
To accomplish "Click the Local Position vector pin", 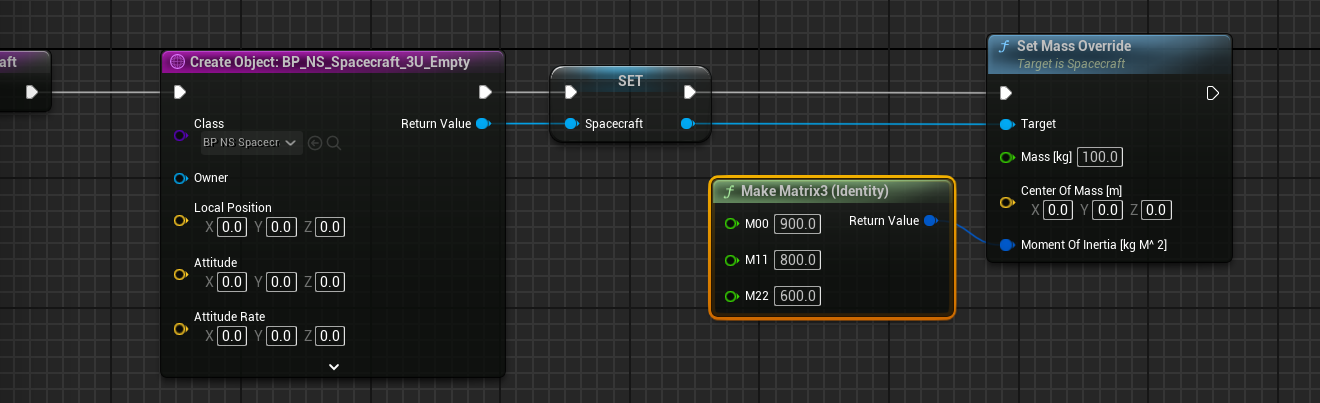I will tap(180, 220).
